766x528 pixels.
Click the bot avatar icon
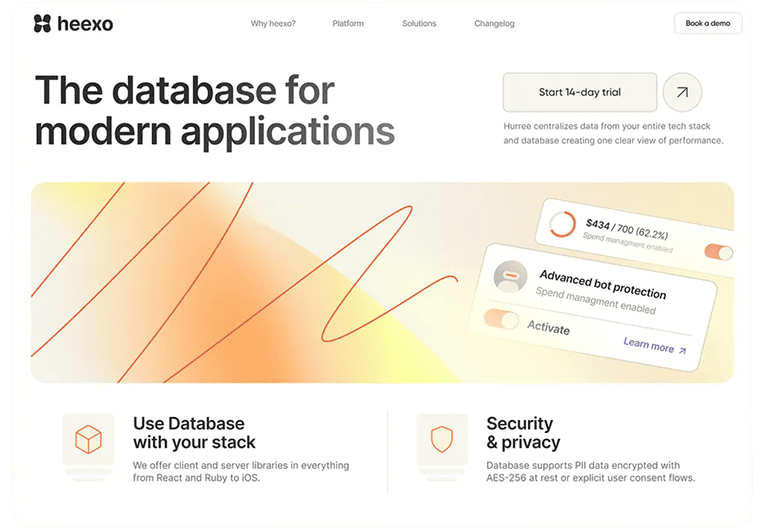click(510, 275)
